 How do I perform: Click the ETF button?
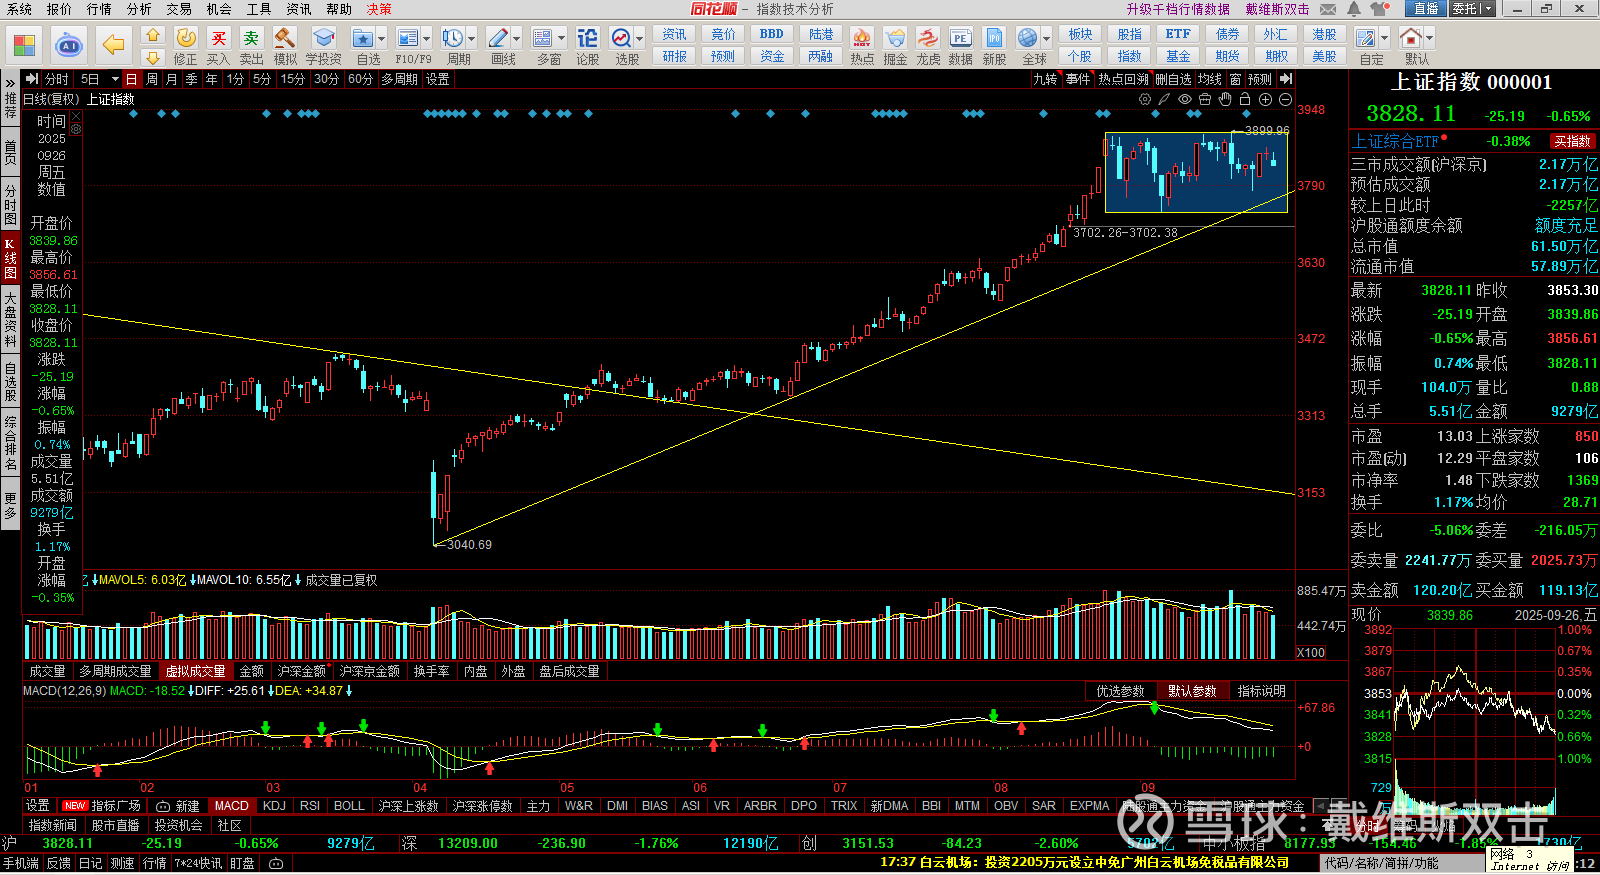coord(1178,34)
